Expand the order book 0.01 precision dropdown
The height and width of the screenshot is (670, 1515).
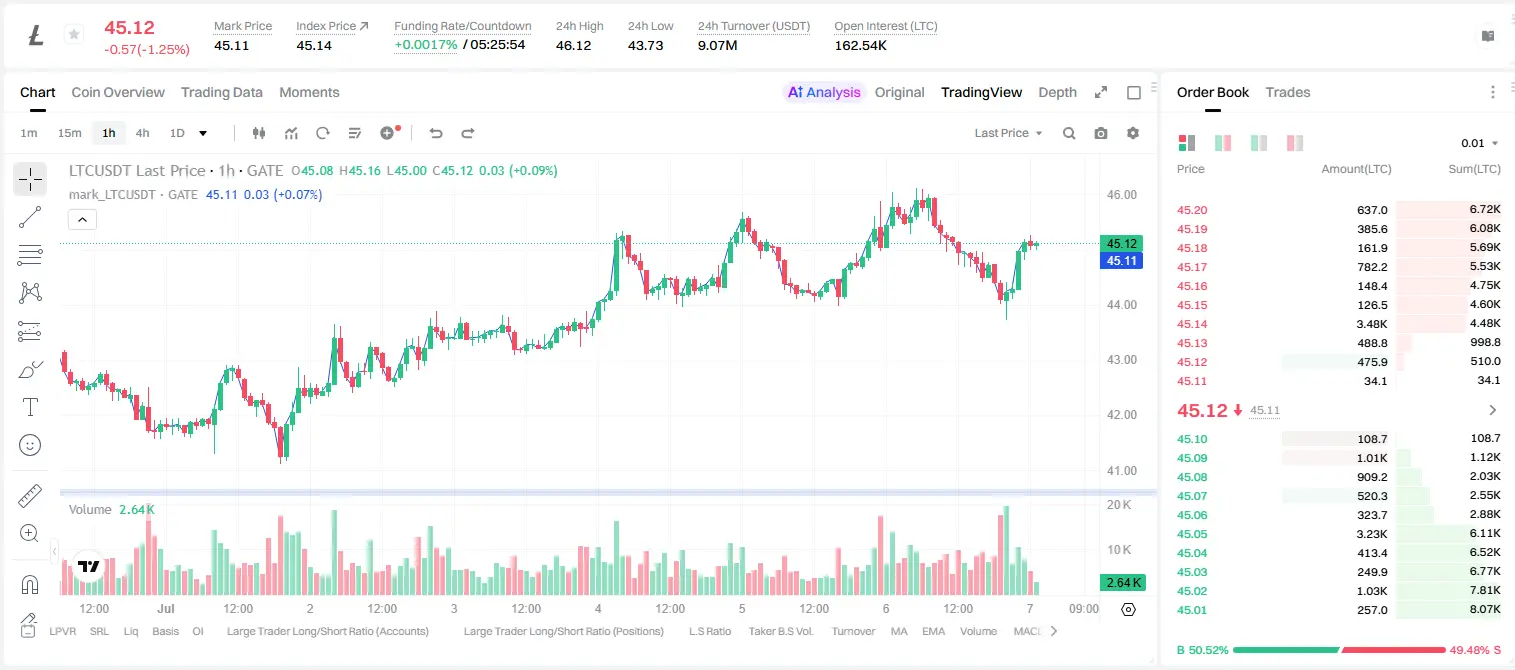(1480, 143)
